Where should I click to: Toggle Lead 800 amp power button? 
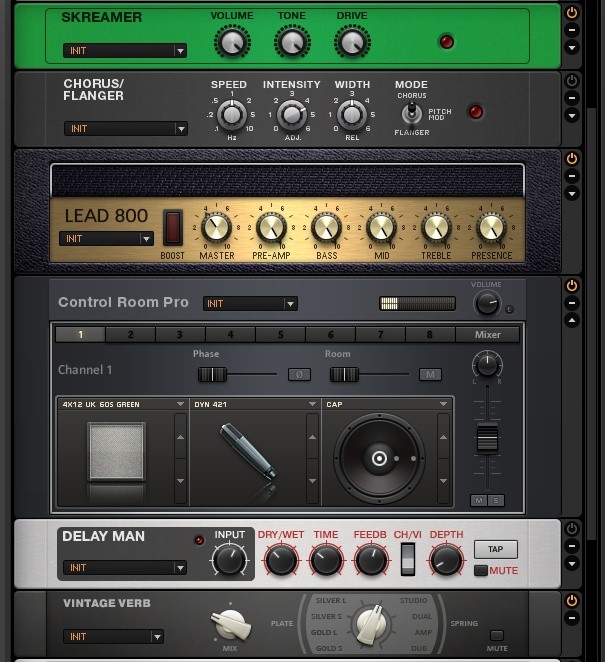pos(572,159)
